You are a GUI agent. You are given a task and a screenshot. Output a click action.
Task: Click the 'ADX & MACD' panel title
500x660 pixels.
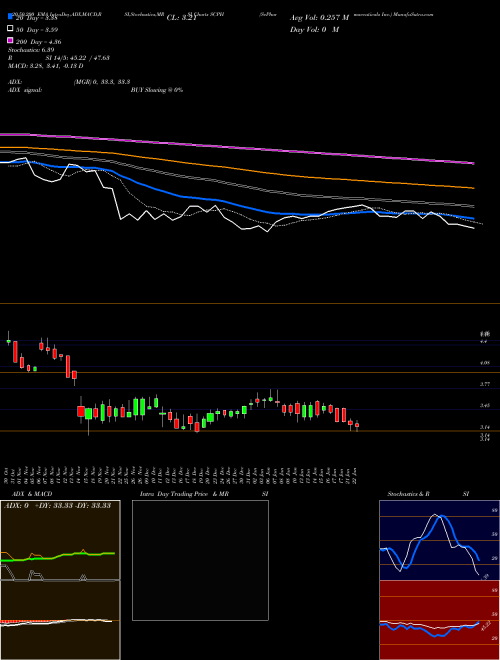pyautogui.click(x=32, y=494)
